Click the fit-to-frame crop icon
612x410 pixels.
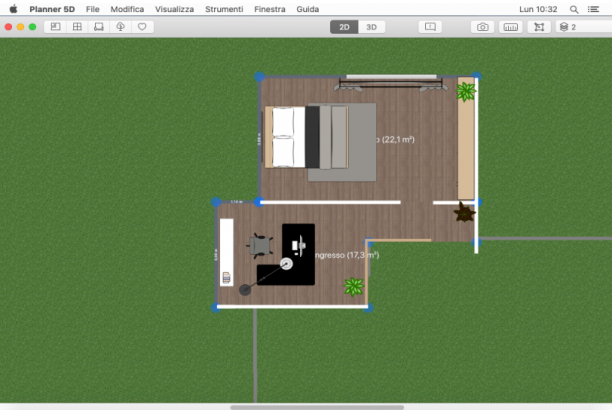[x=539, y=27]
